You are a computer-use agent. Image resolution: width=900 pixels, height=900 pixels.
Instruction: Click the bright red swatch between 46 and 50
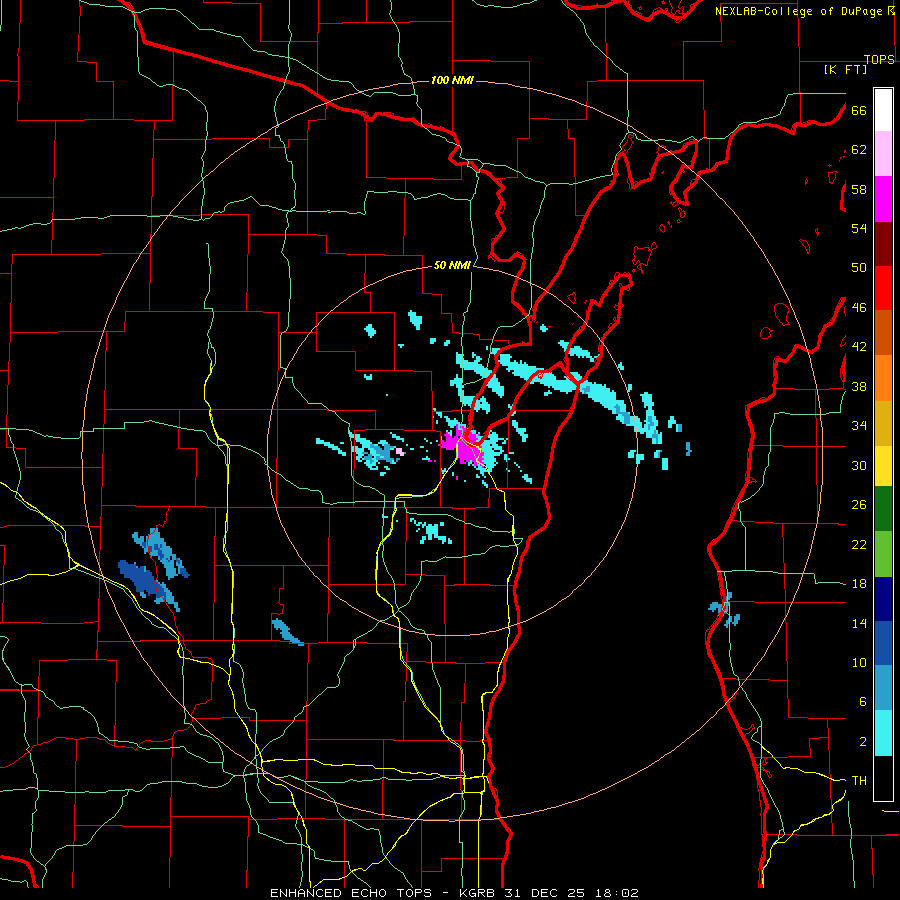883,288
